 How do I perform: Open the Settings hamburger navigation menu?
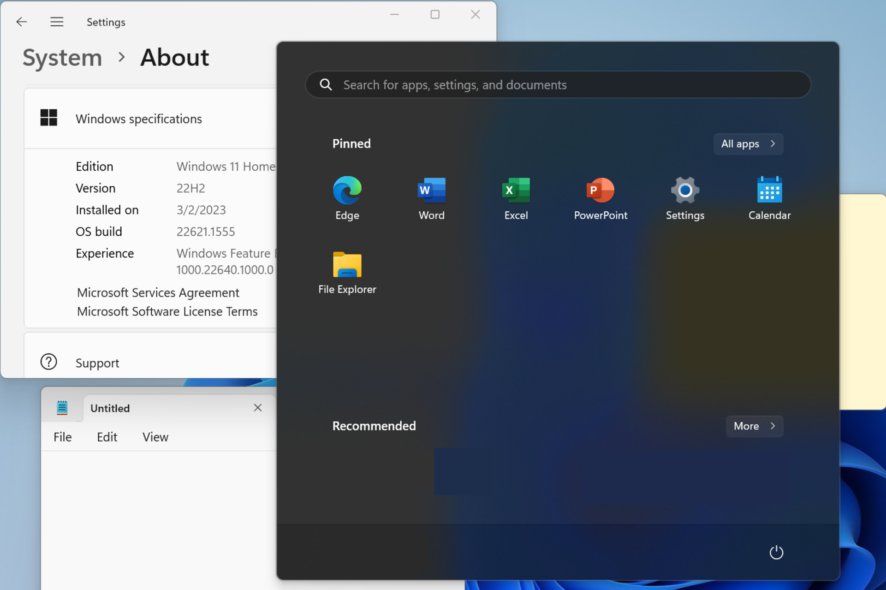pyautogui.click(x=57, y=22)
